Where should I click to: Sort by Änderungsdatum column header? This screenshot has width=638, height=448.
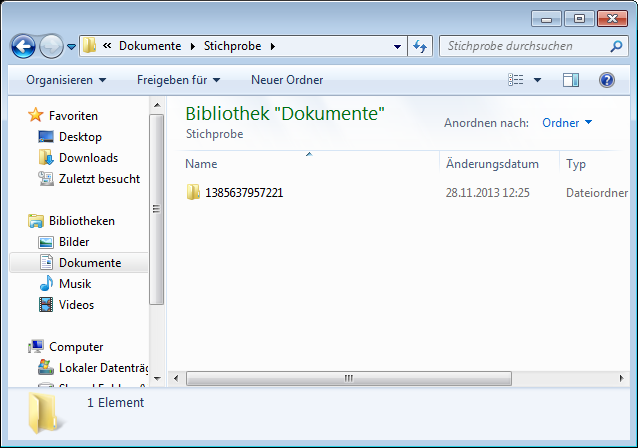[492, 164]
